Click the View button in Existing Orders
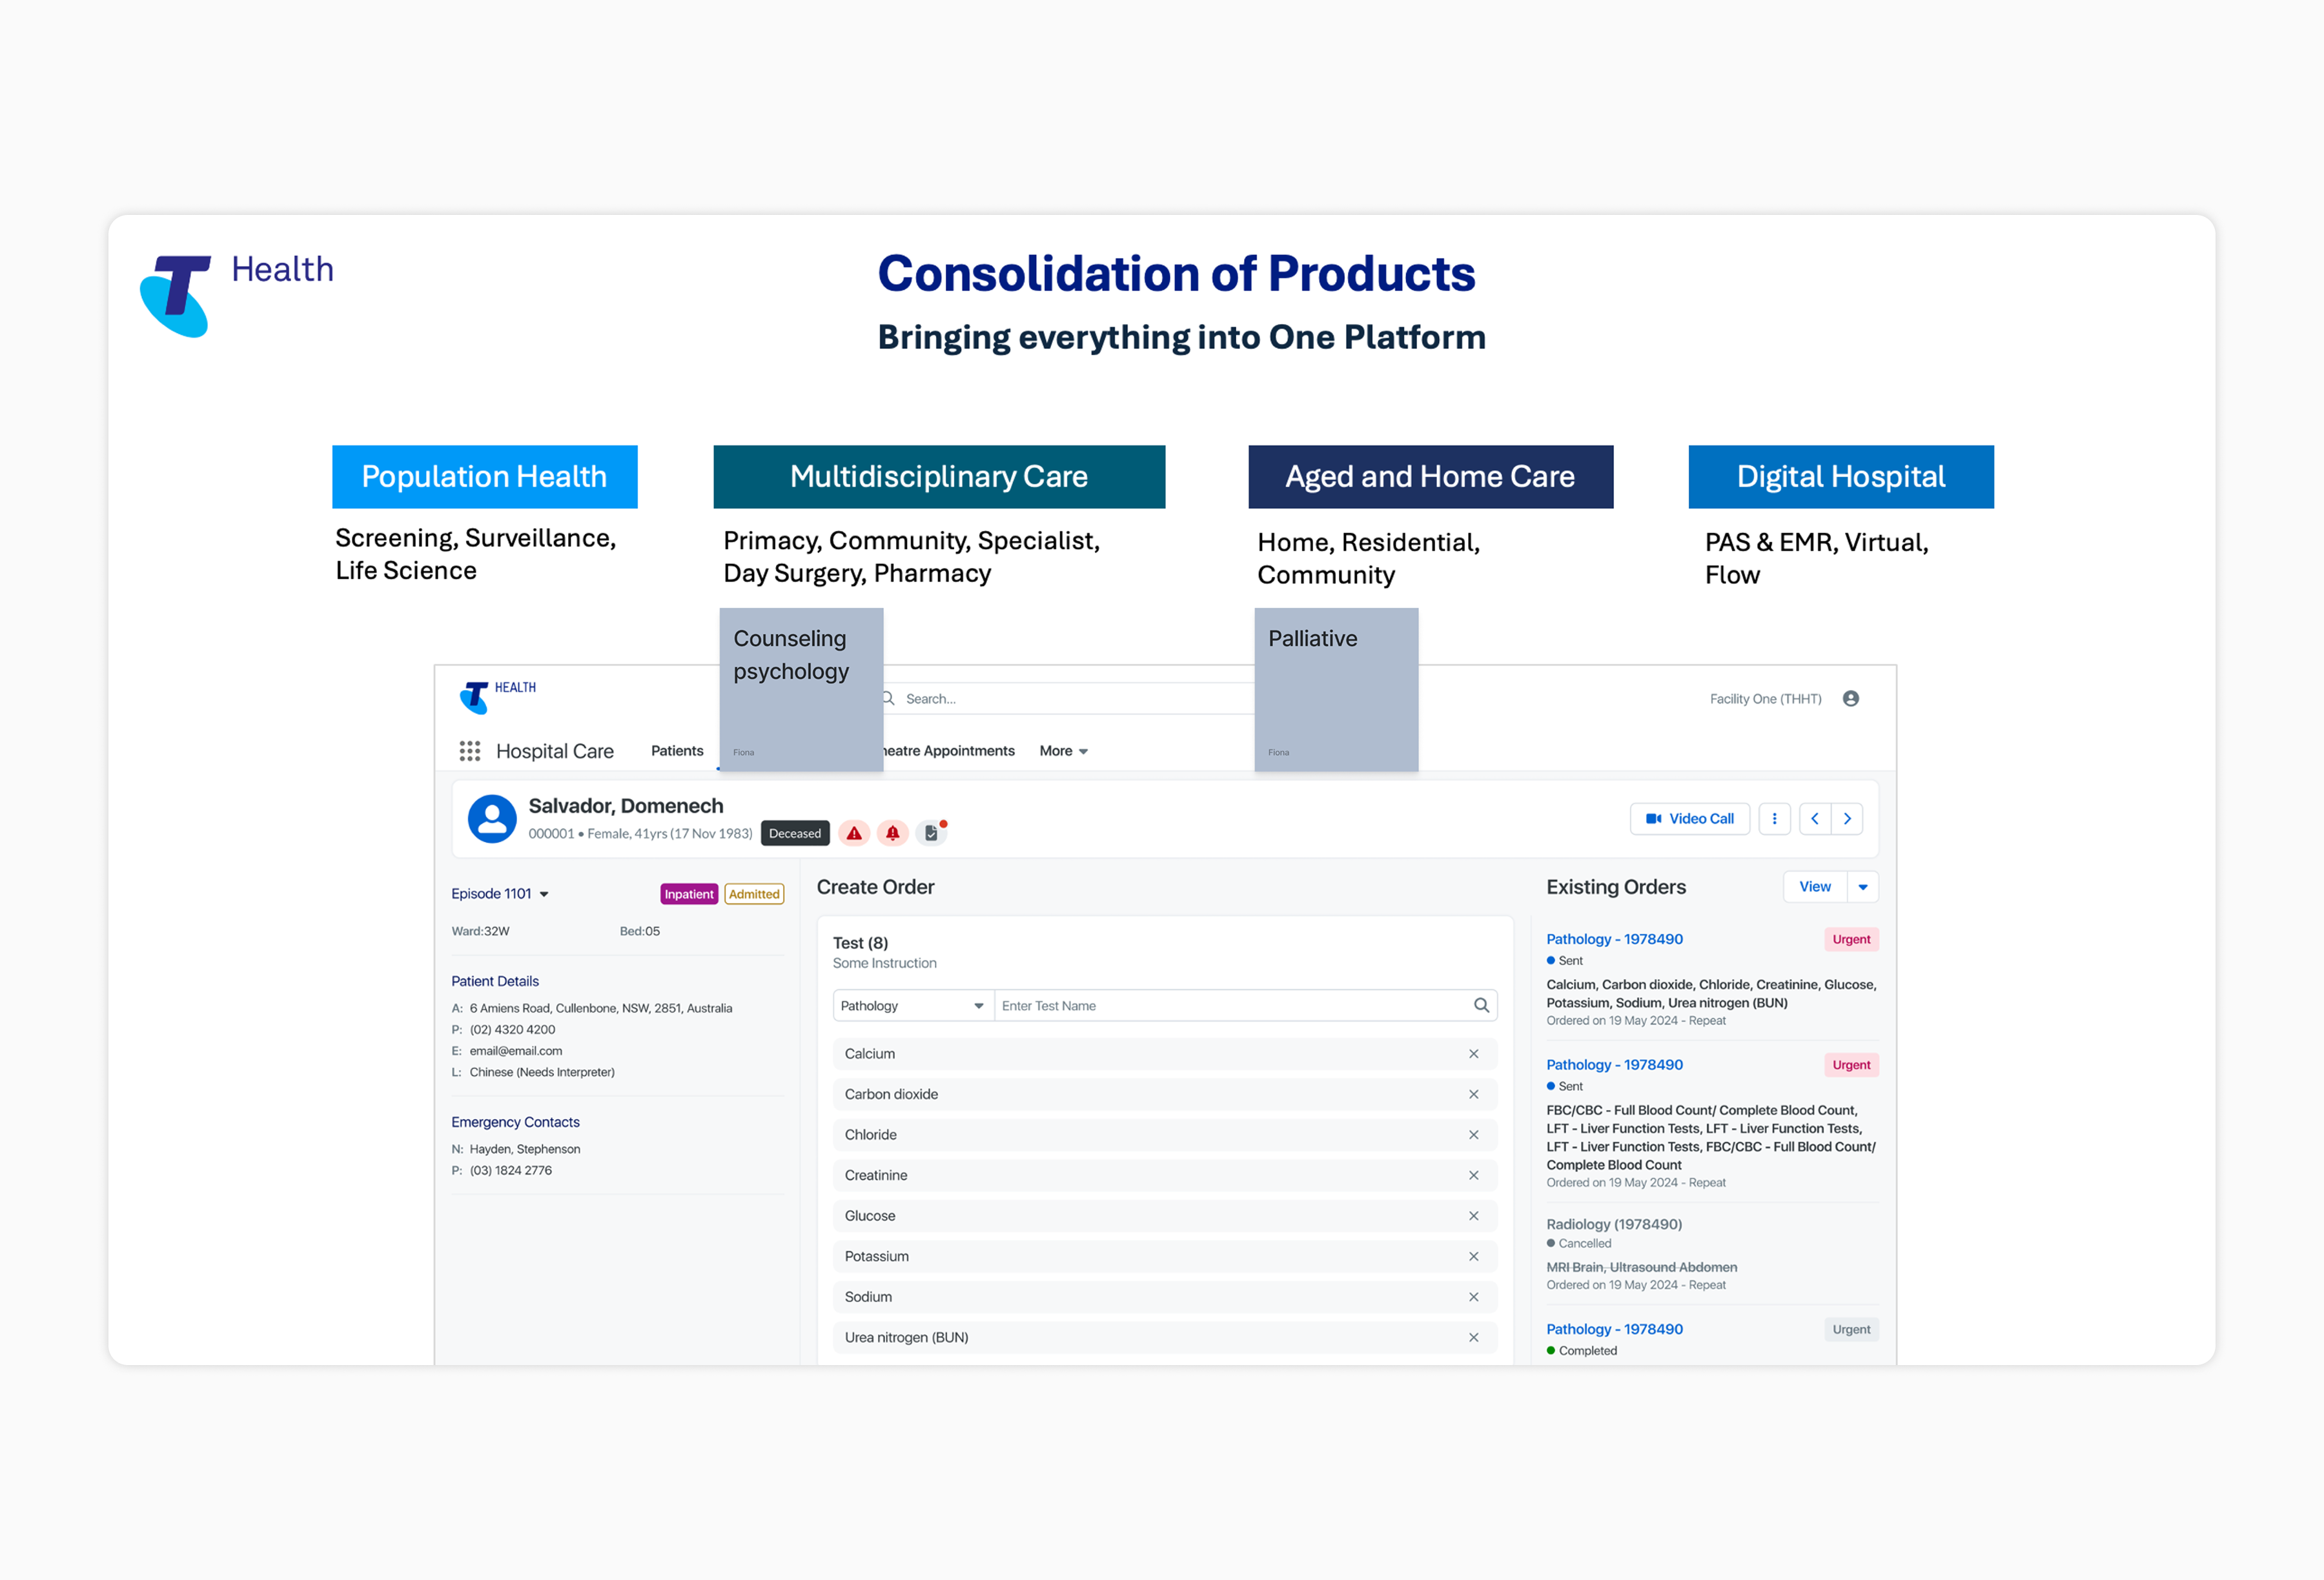Viewport: 2324px width, 1580px height. click(x=1814, y=887)
